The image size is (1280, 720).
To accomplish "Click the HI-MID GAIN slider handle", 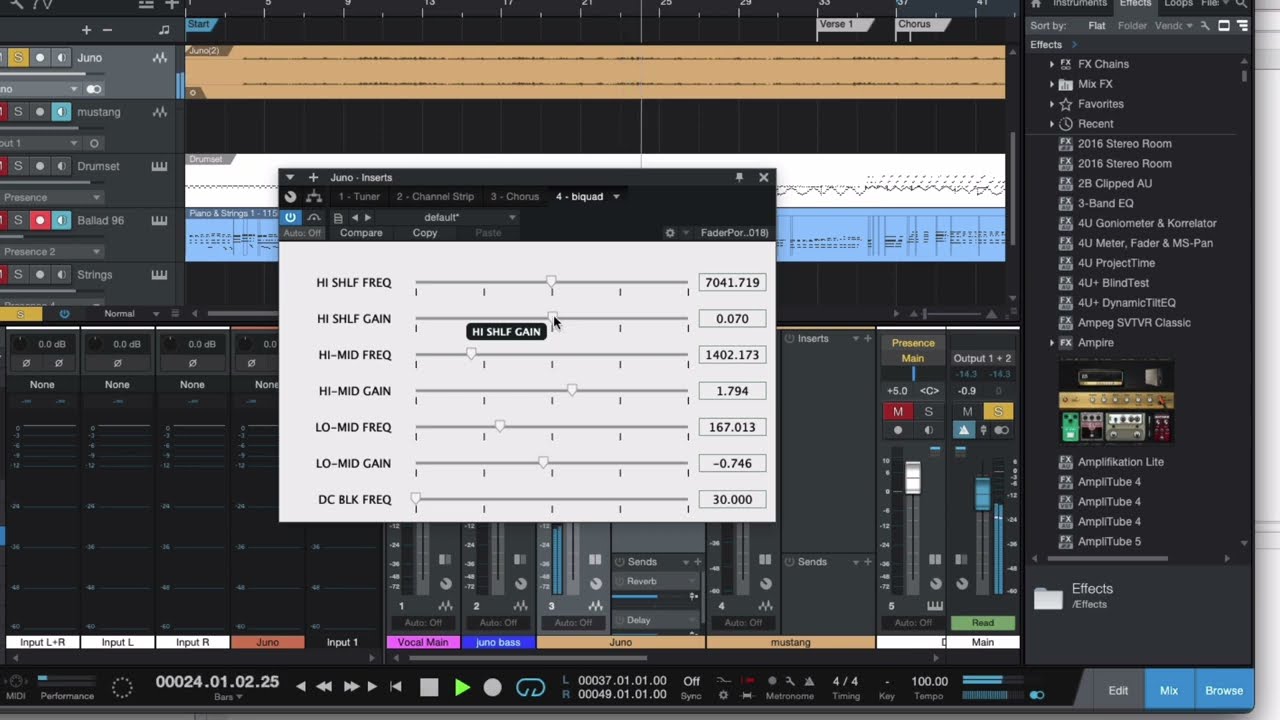I will pos(572,390).
